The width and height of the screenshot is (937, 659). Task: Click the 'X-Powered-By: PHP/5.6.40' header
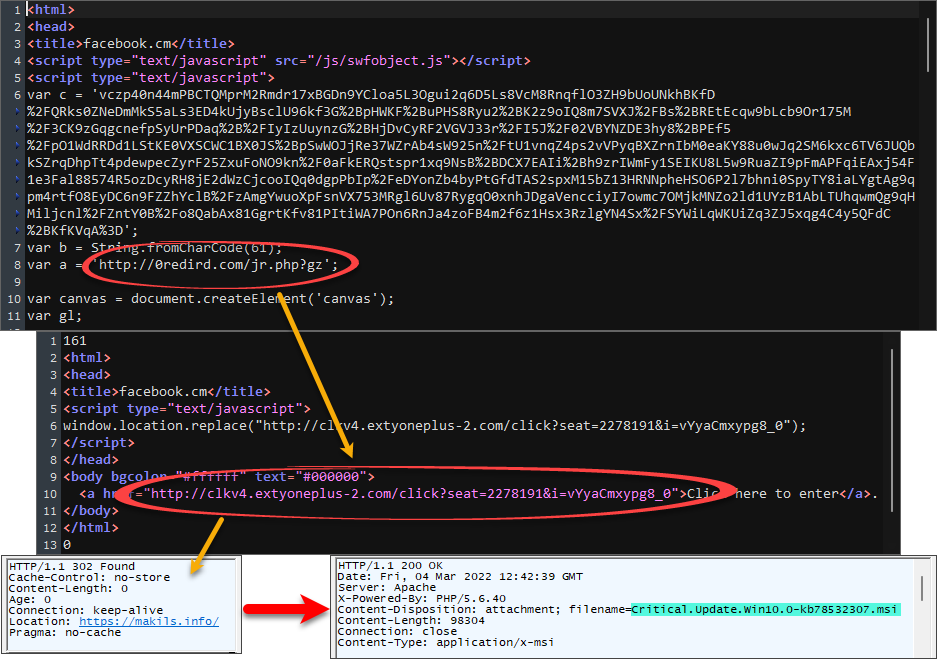click(422, 599)
